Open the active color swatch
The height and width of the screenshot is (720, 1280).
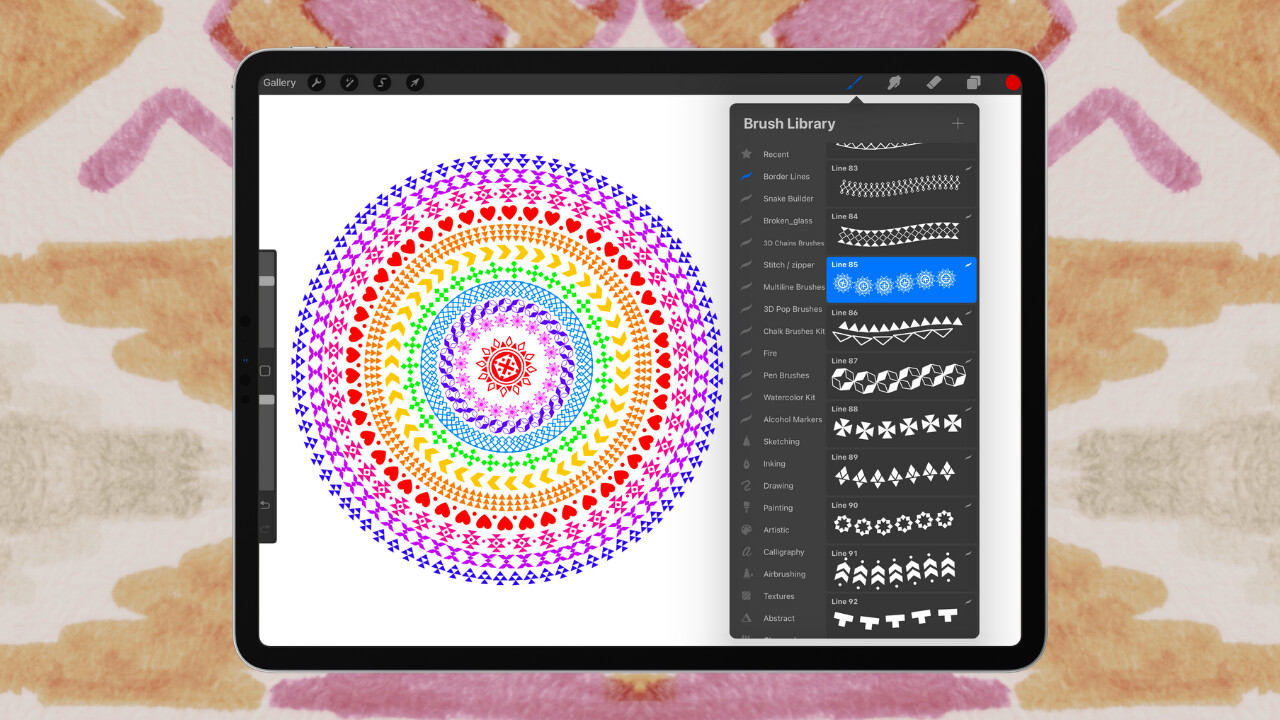click(1012, 82)
